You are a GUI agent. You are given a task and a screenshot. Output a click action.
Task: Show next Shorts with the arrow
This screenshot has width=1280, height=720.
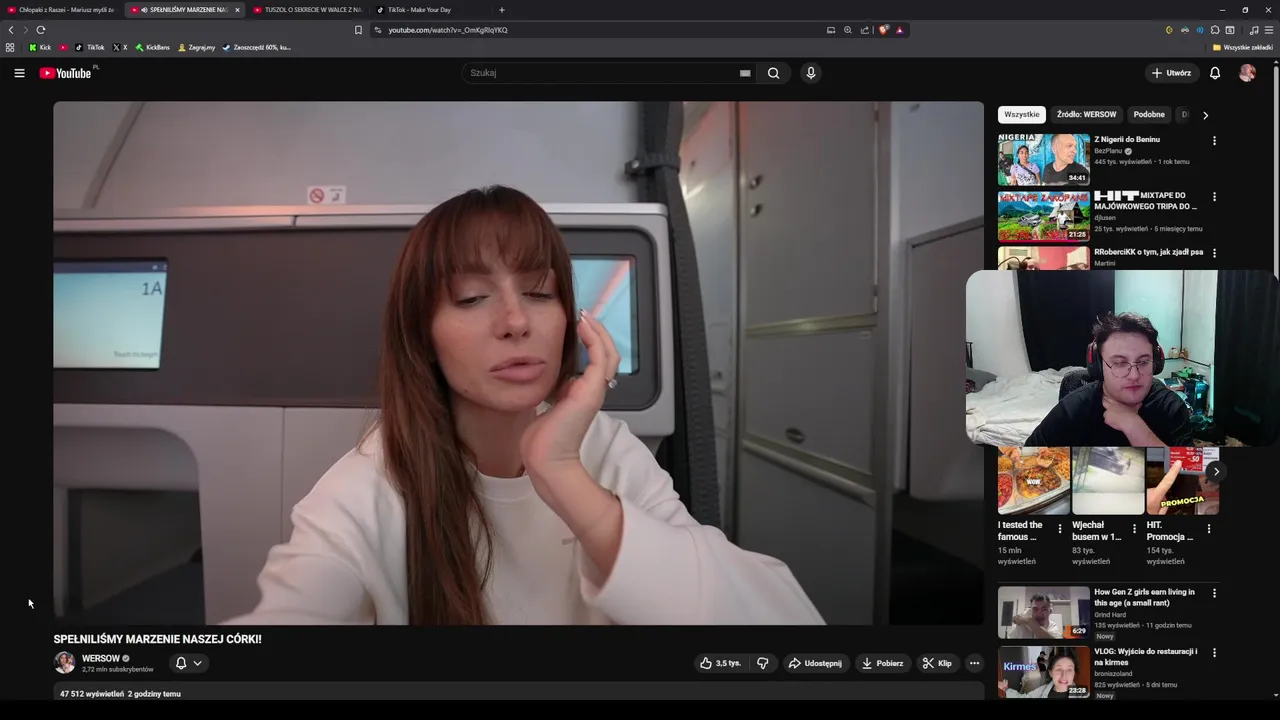[1215, 471]
